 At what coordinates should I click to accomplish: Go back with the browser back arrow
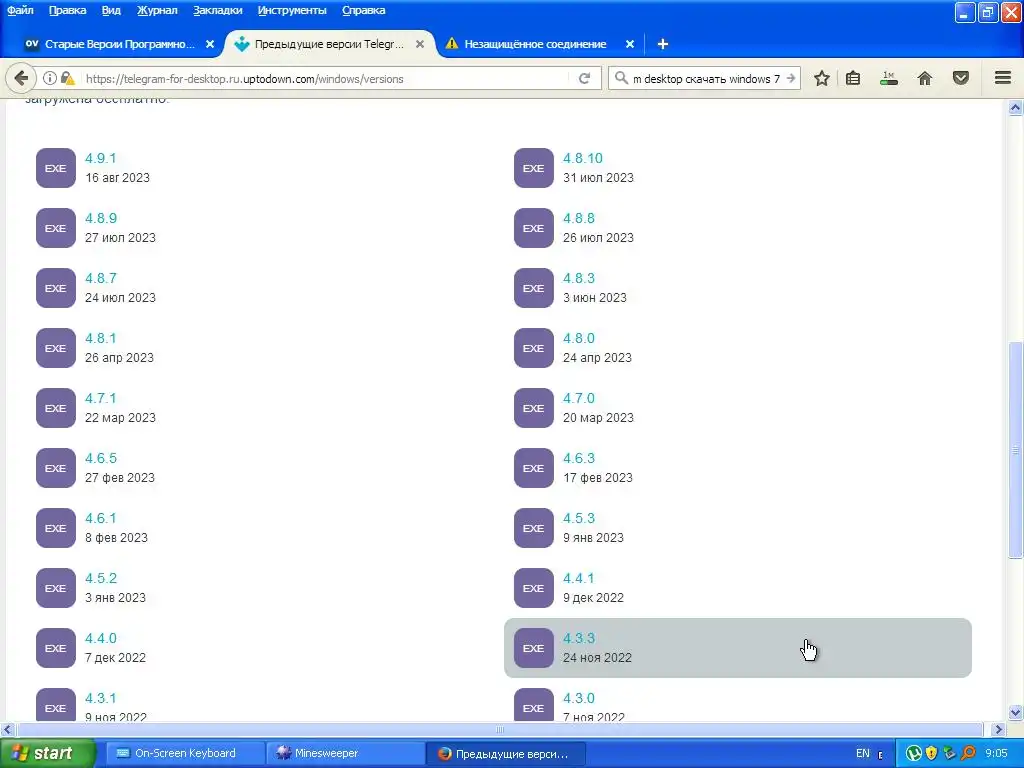[x=21, y=78]
